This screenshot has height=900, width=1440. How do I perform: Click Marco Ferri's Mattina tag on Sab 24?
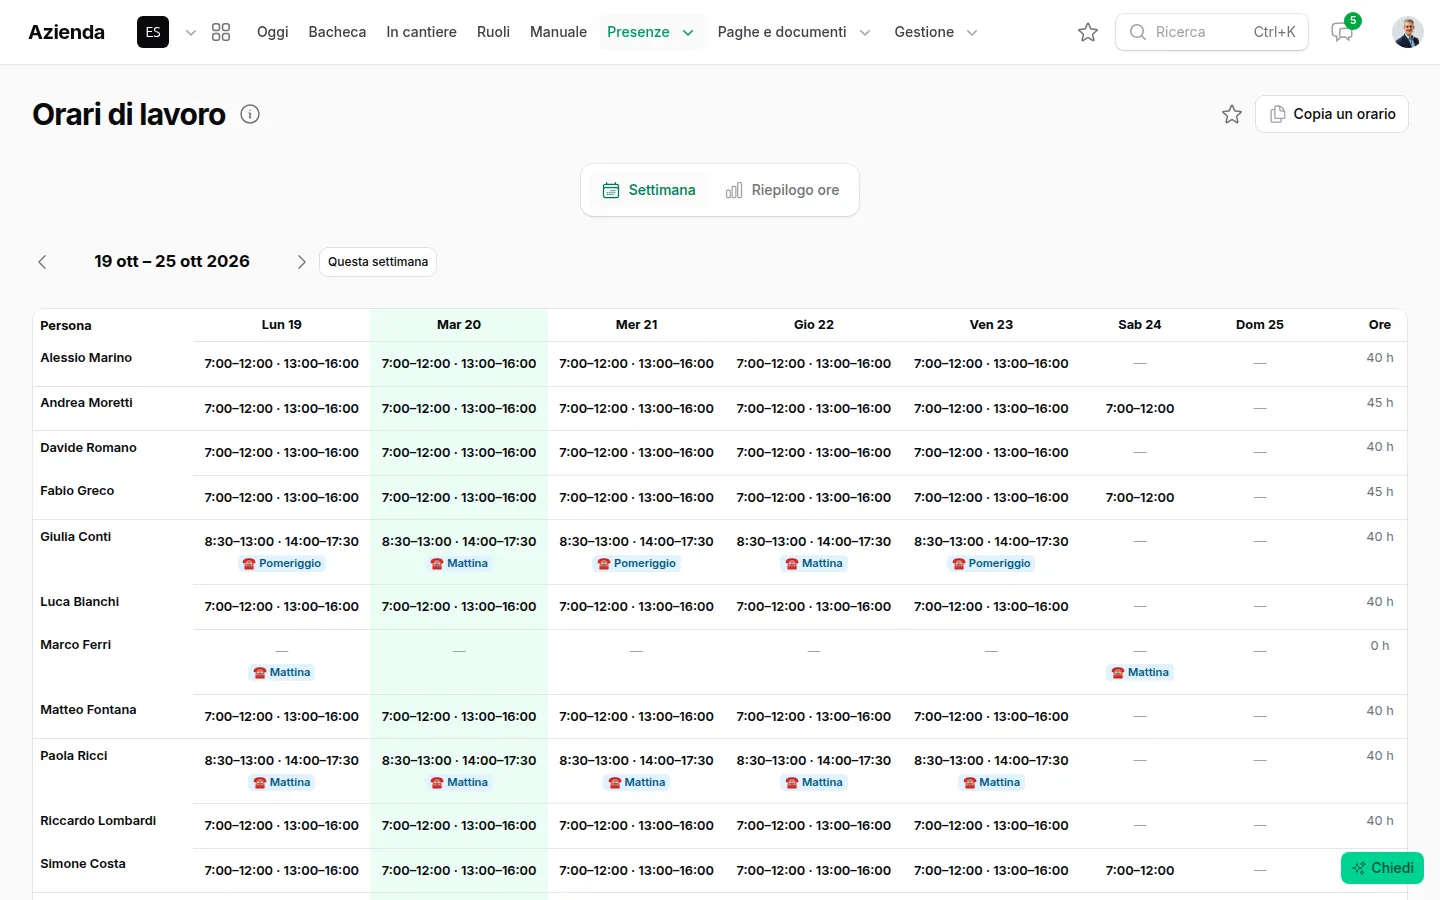pyautogui.click(x=1140, y=673)
